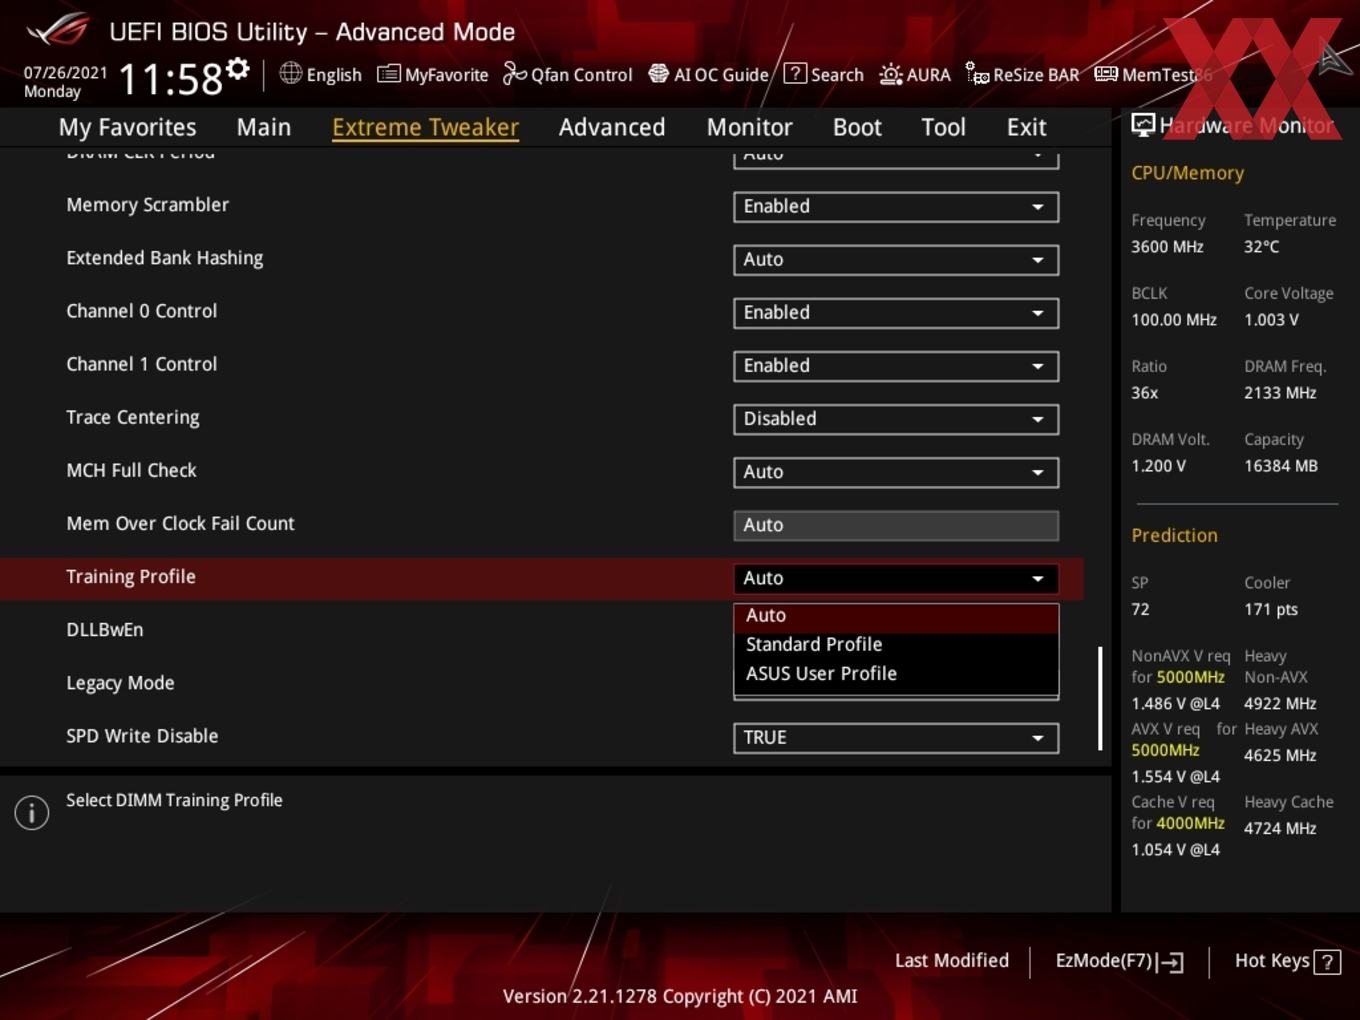Launch the MemTest86 icon
Viewport: 1360px width, 1020px height.
click(x=1106, y=73)
